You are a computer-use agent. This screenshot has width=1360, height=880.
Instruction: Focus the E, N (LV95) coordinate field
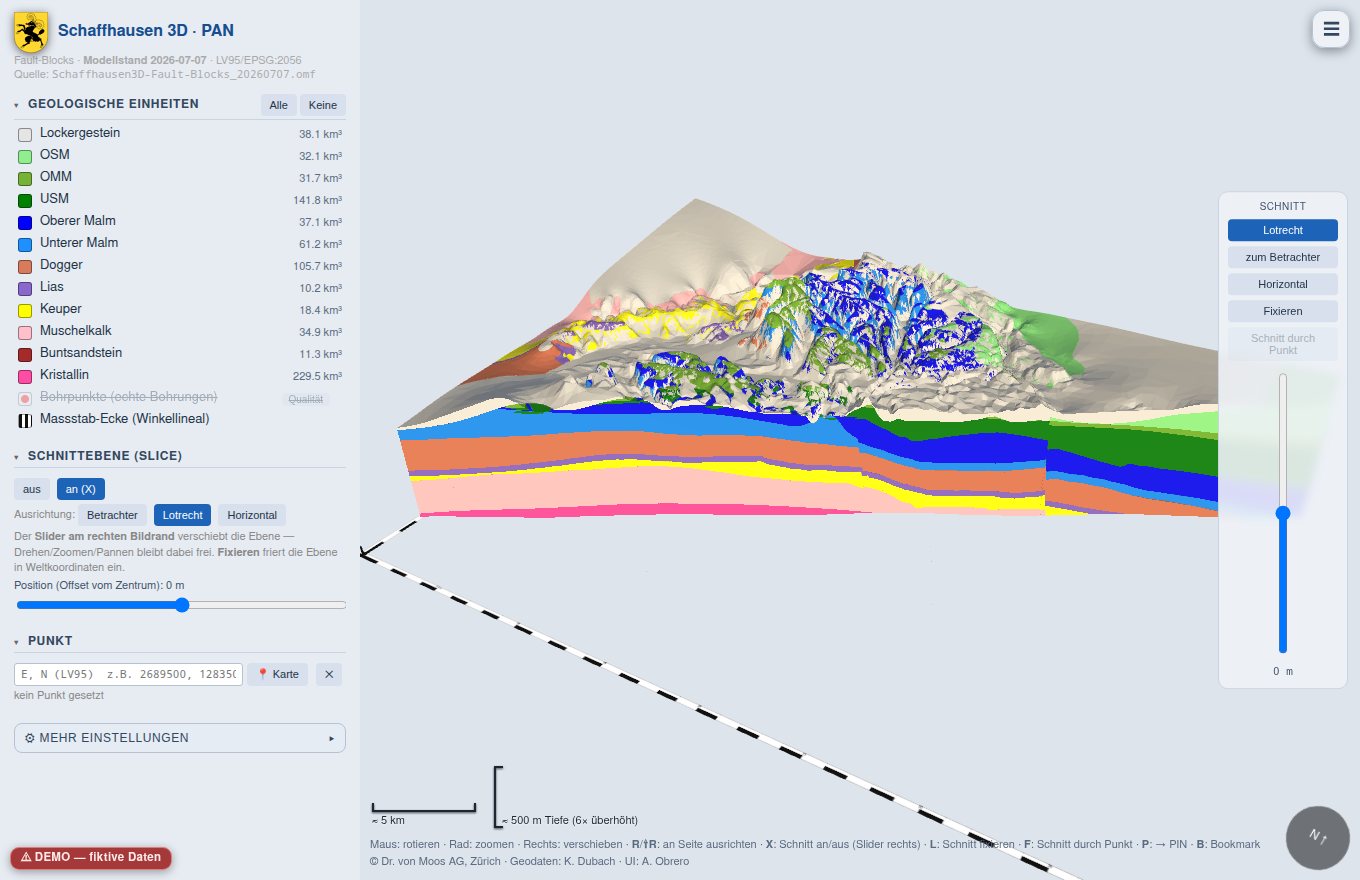(128, 674)
